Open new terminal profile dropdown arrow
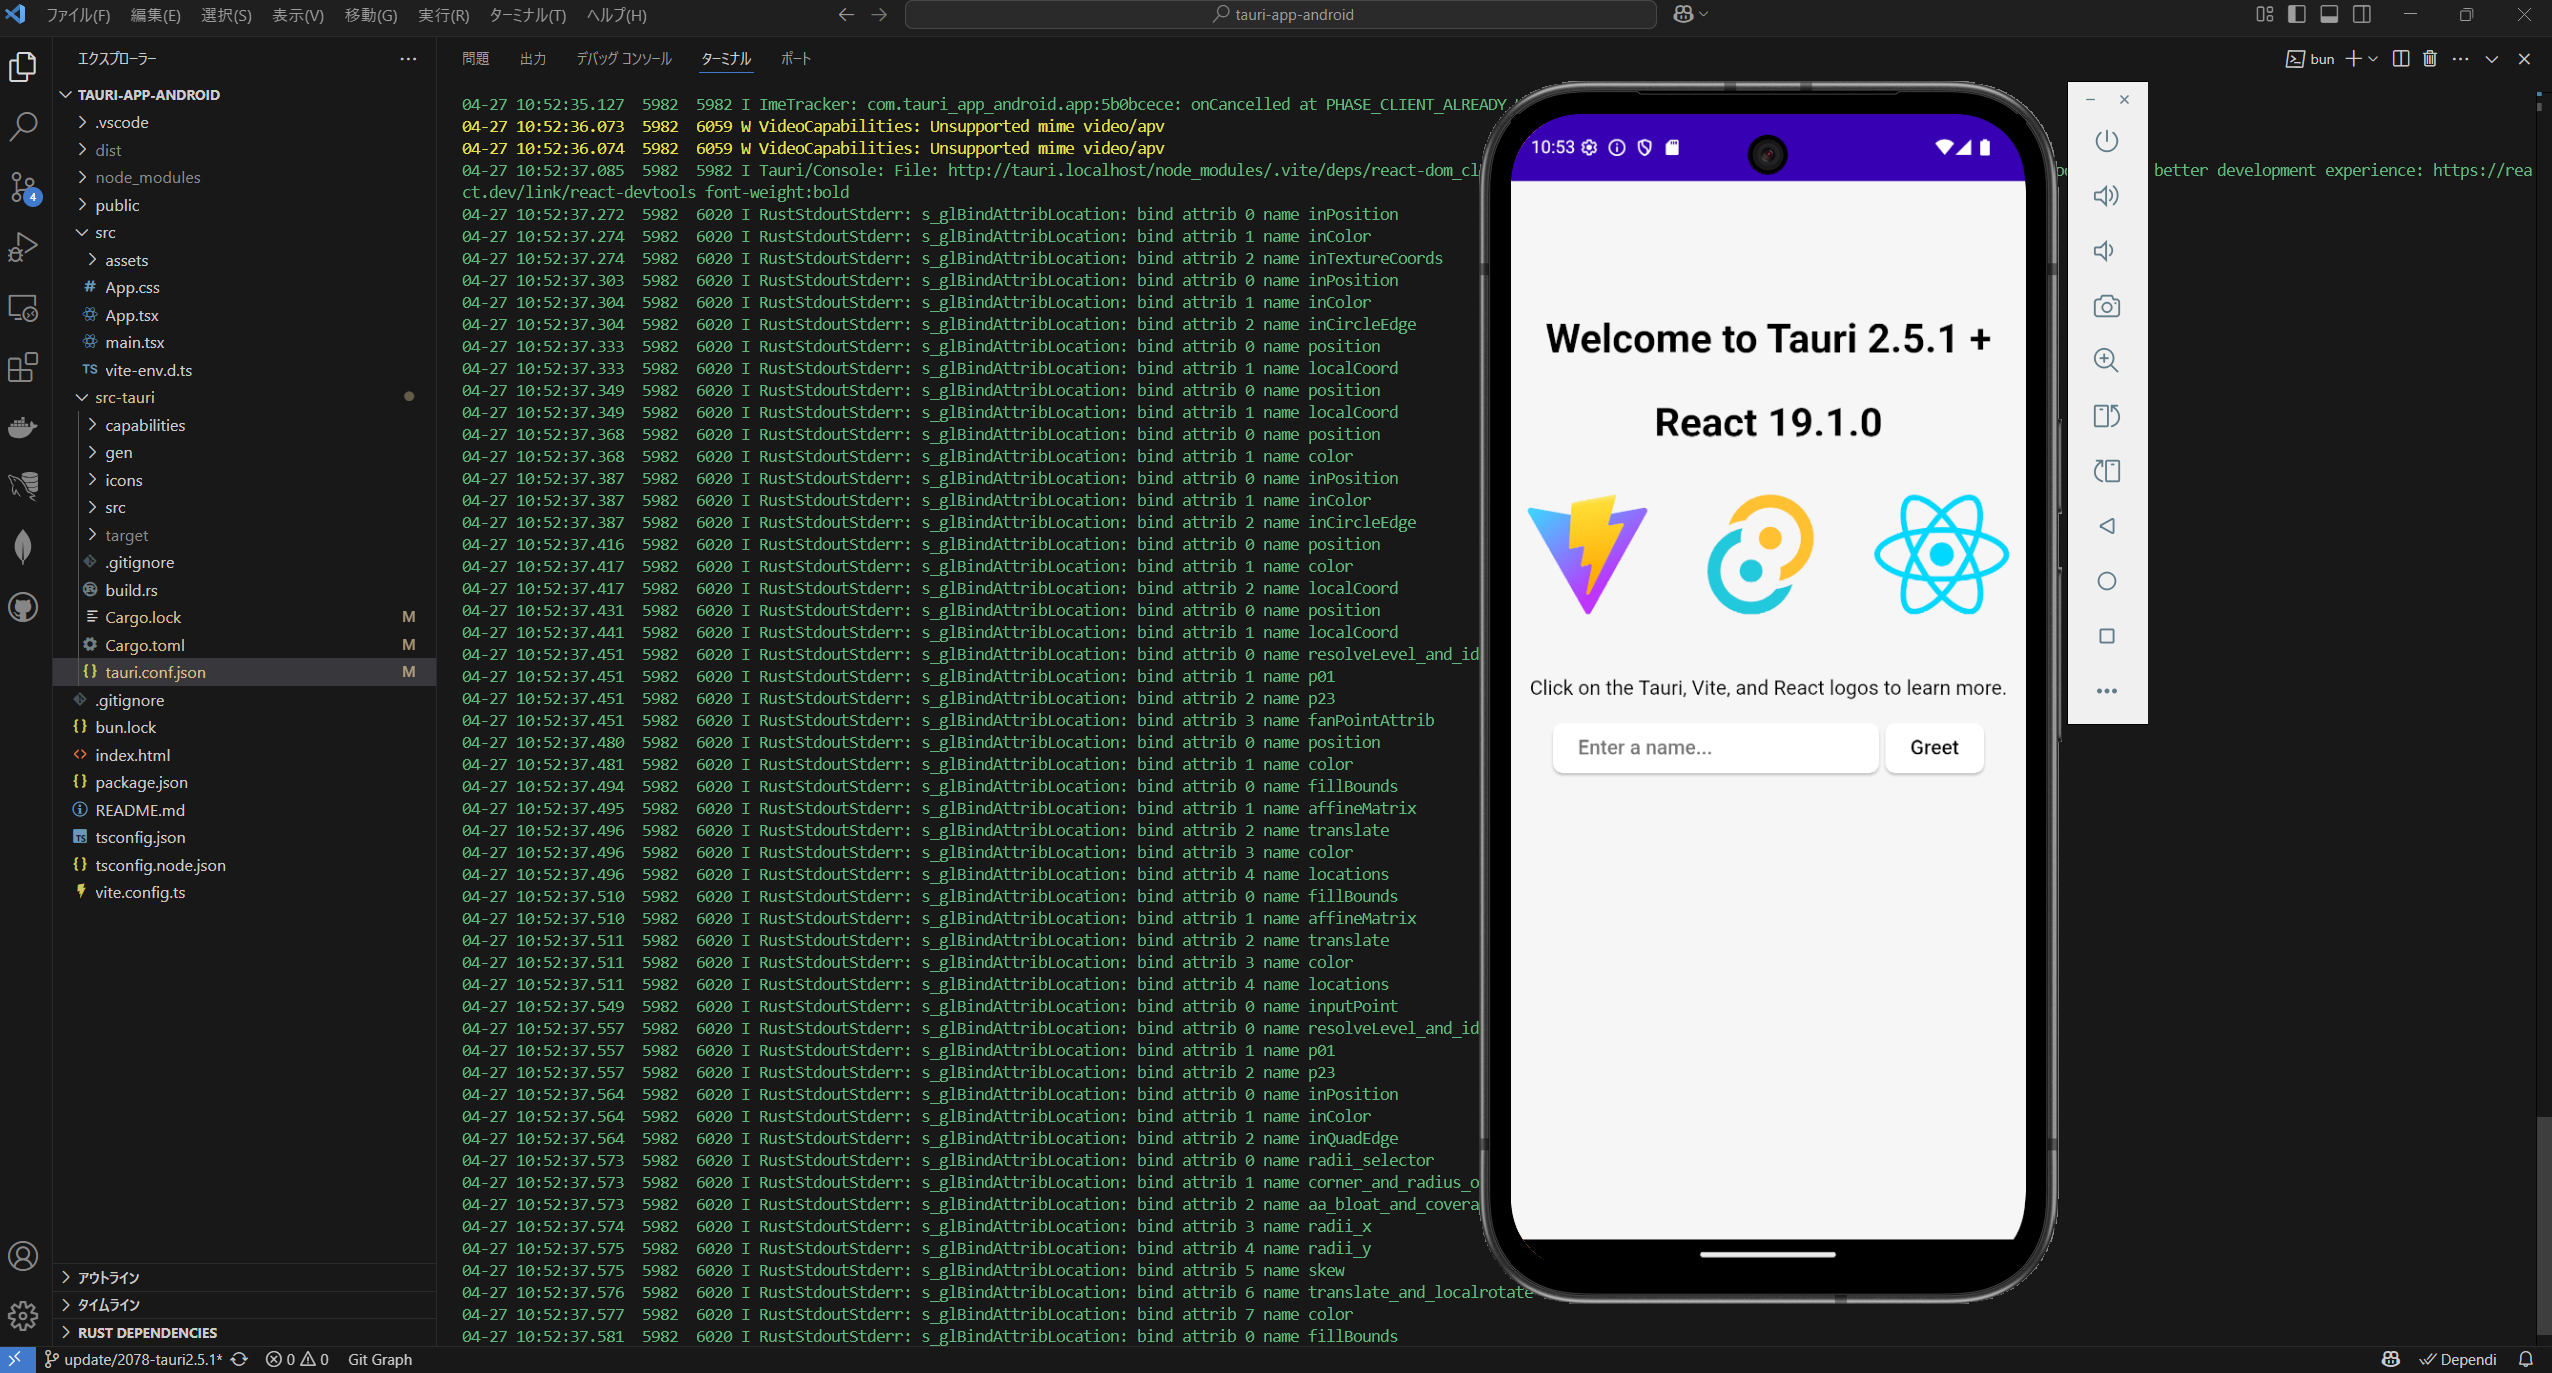2552x1373 pixels. tap(2373, 59)
